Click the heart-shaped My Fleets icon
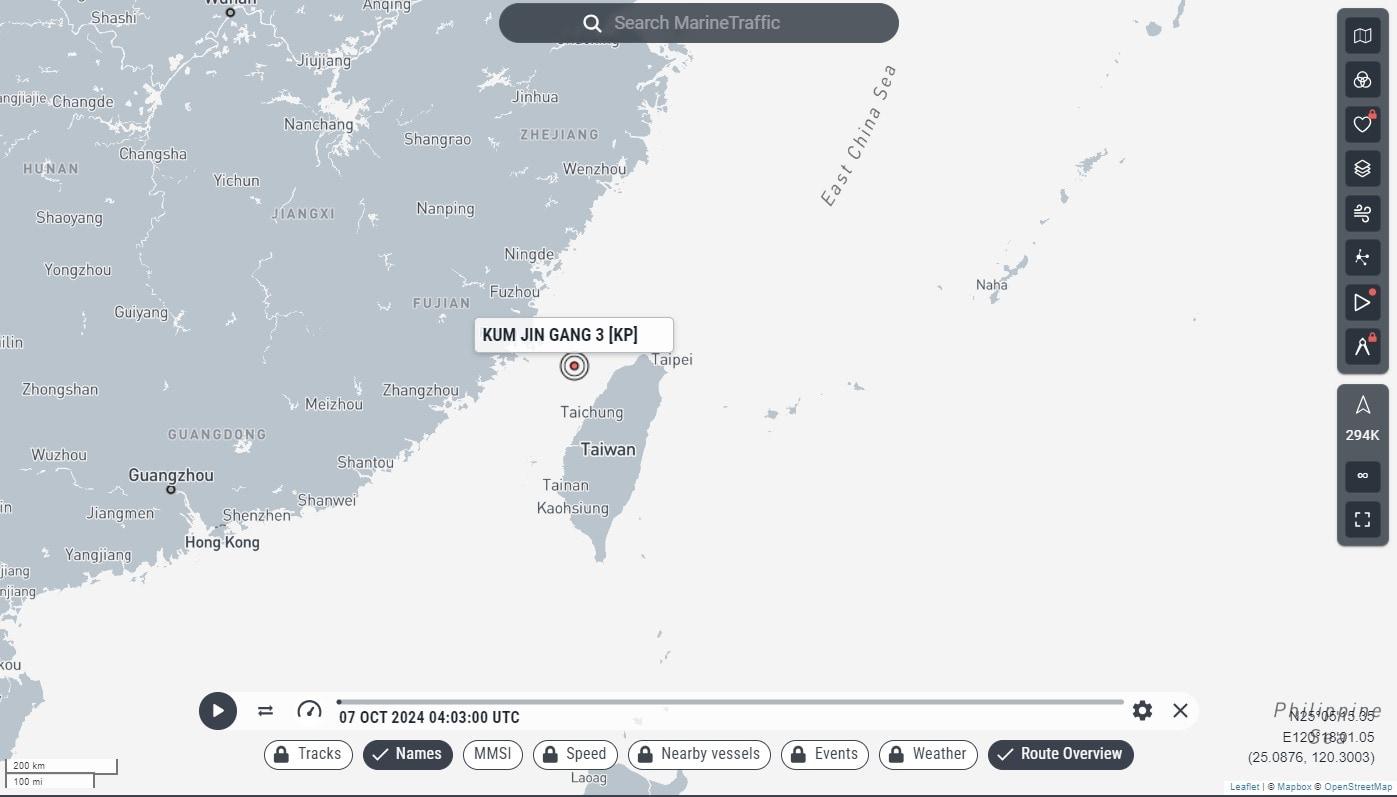The height and width of the screenshot is (797, 1397). coord(1362,125)
